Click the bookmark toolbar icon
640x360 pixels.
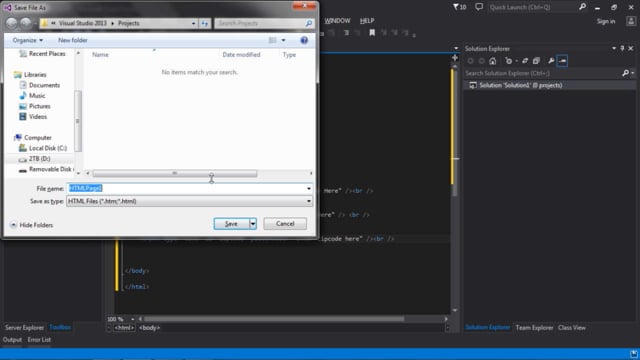[x=372, y=33]
